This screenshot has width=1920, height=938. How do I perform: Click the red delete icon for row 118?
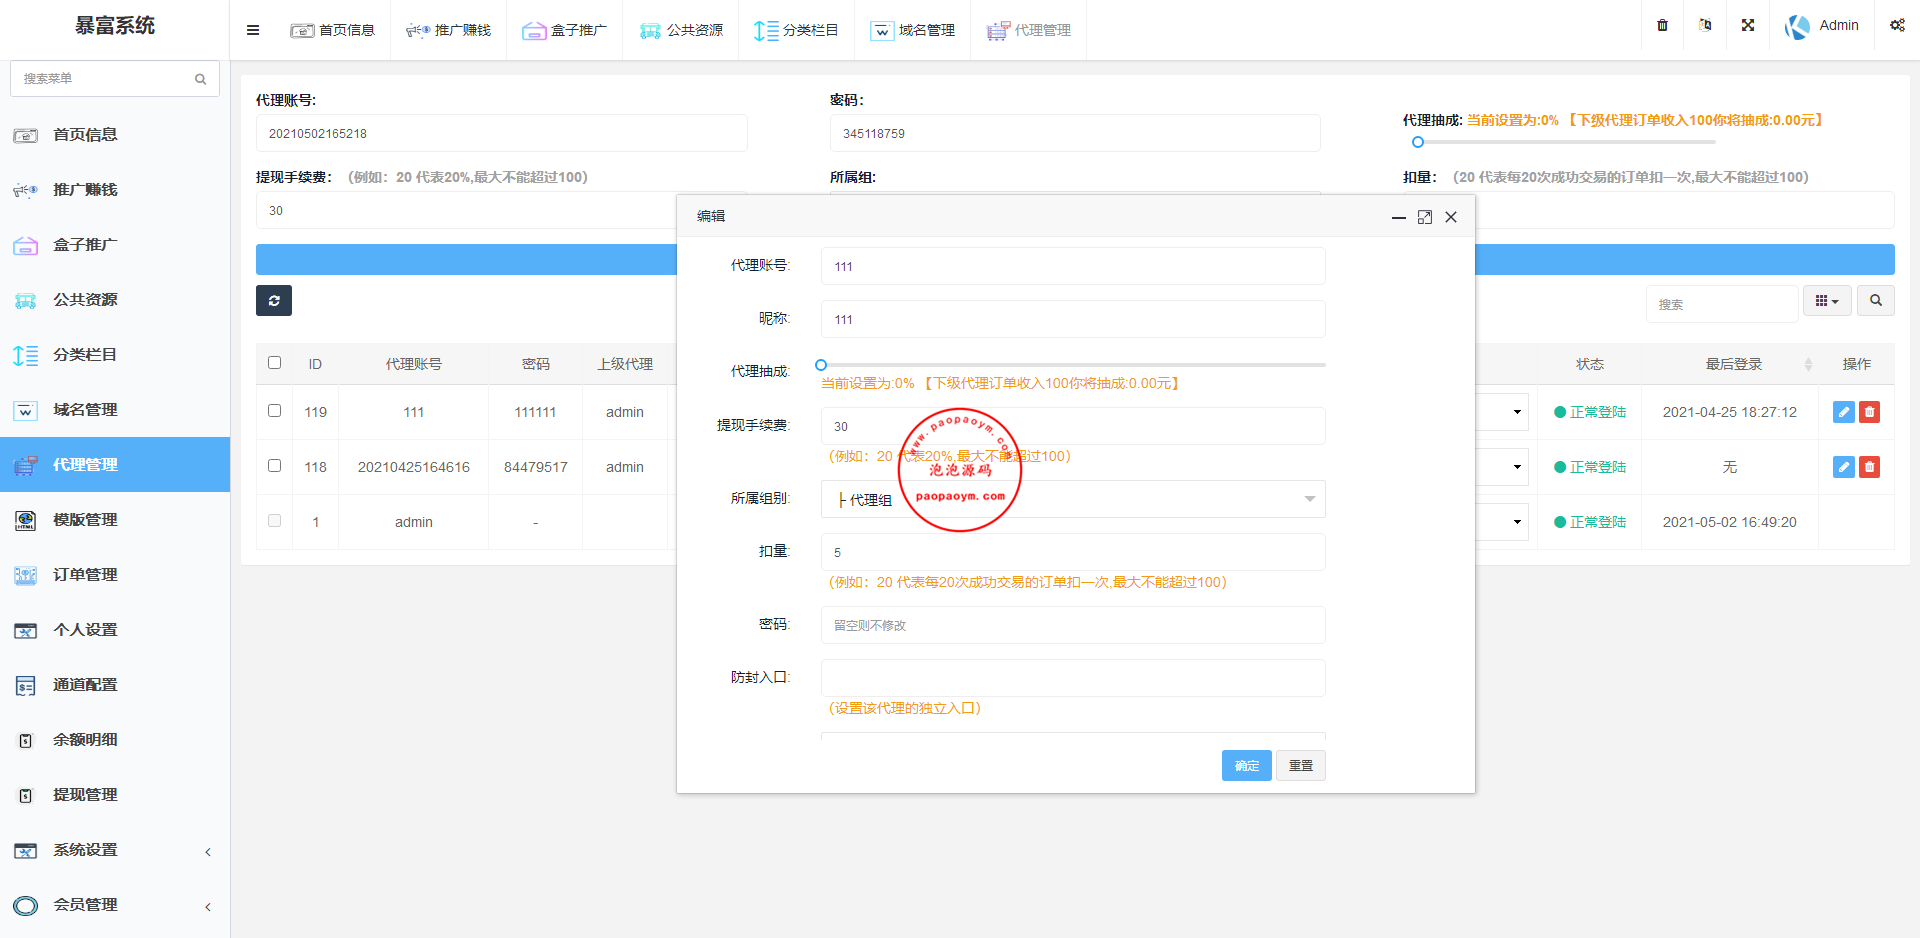click(1869, 467)
